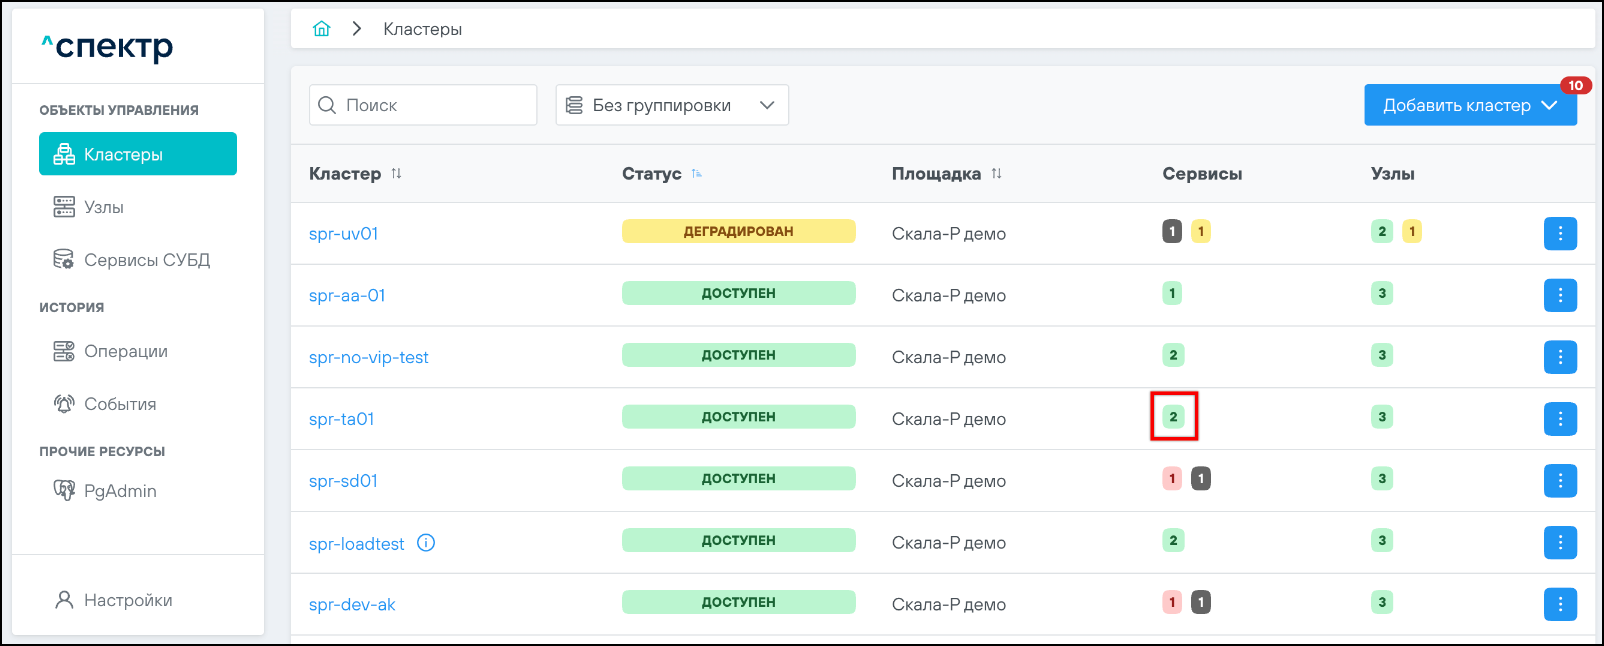Open Сервисы СУБД in sidebar
This screenshot has width=1604, height=646.
click(146, 260)
